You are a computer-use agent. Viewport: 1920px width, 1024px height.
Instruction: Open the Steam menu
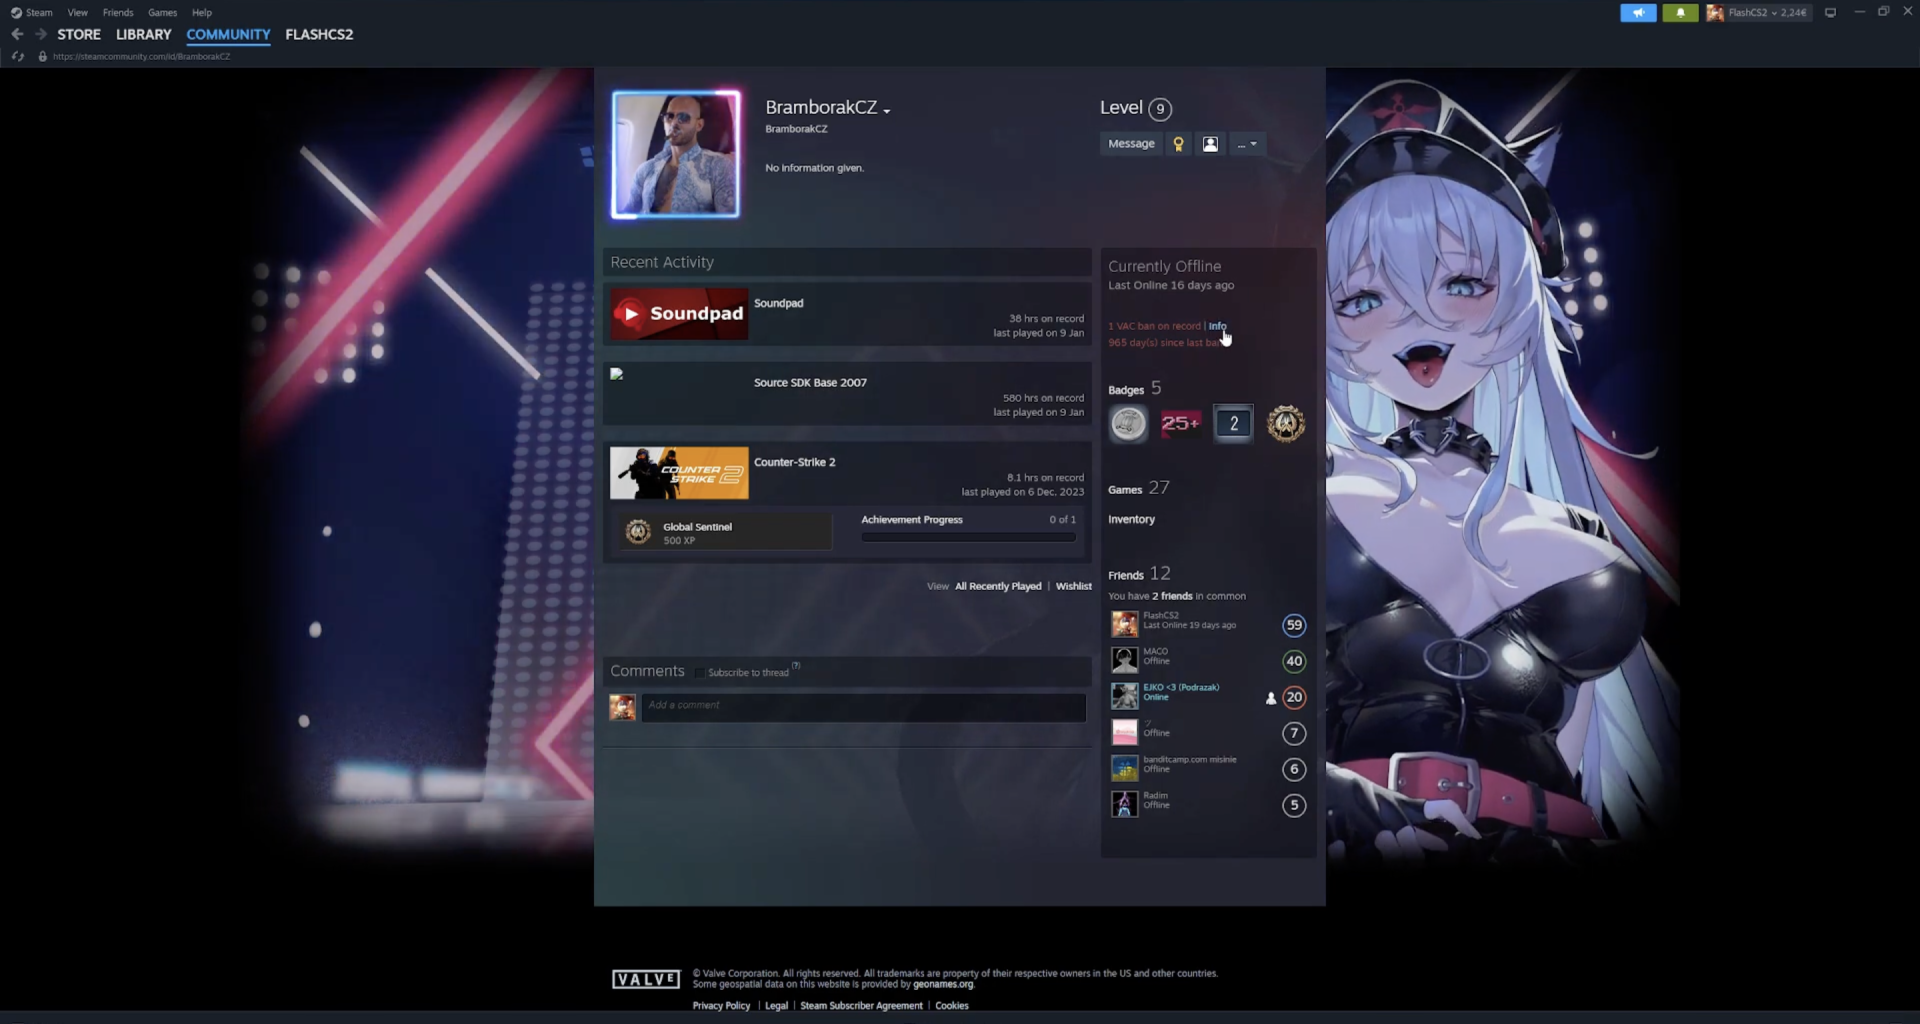(39, 13)
